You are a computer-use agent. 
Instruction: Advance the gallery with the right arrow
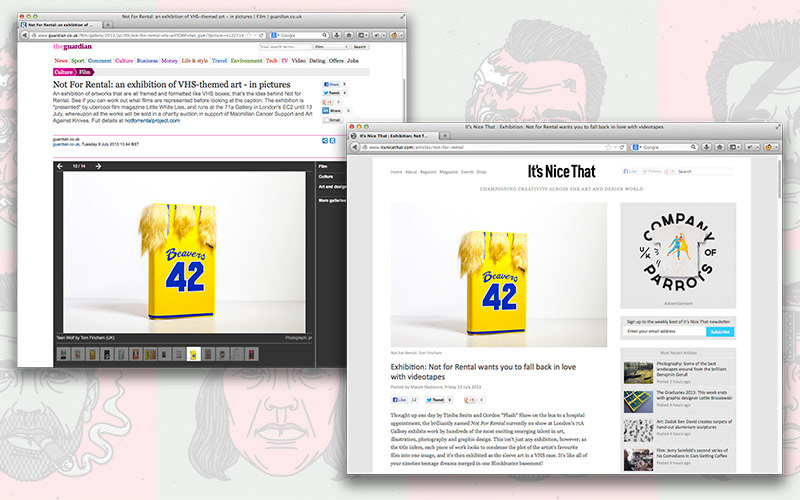pos(98,166)
